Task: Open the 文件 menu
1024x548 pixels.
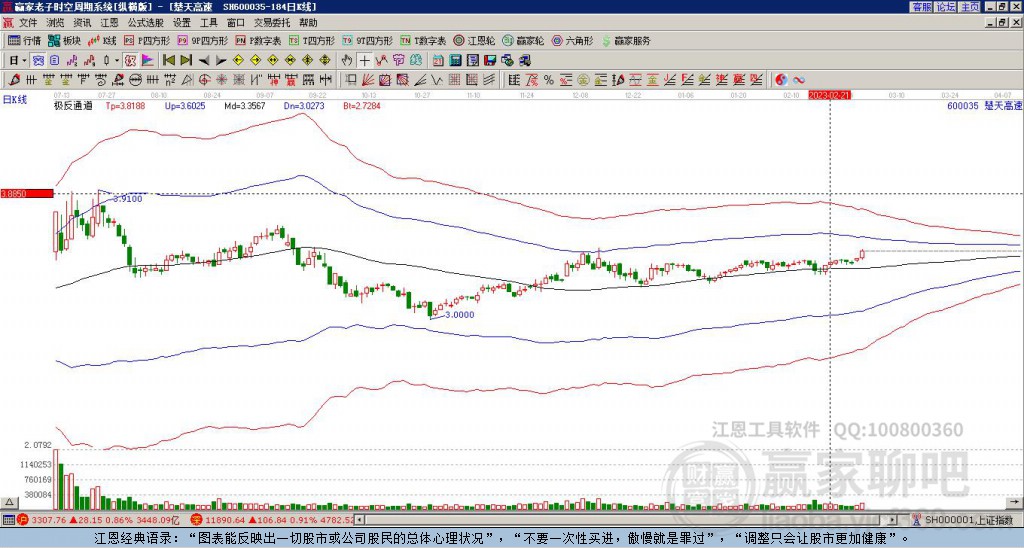Action: [28, 23]
